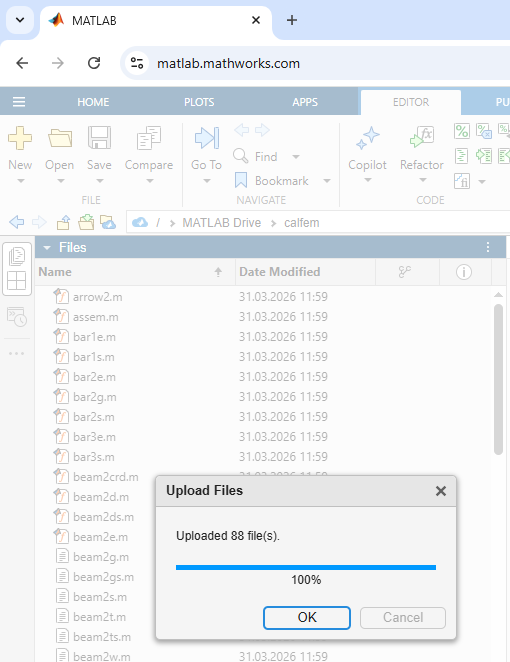Click the Increase Indent icon
This screenshot has width=510, height=662.
484,156
